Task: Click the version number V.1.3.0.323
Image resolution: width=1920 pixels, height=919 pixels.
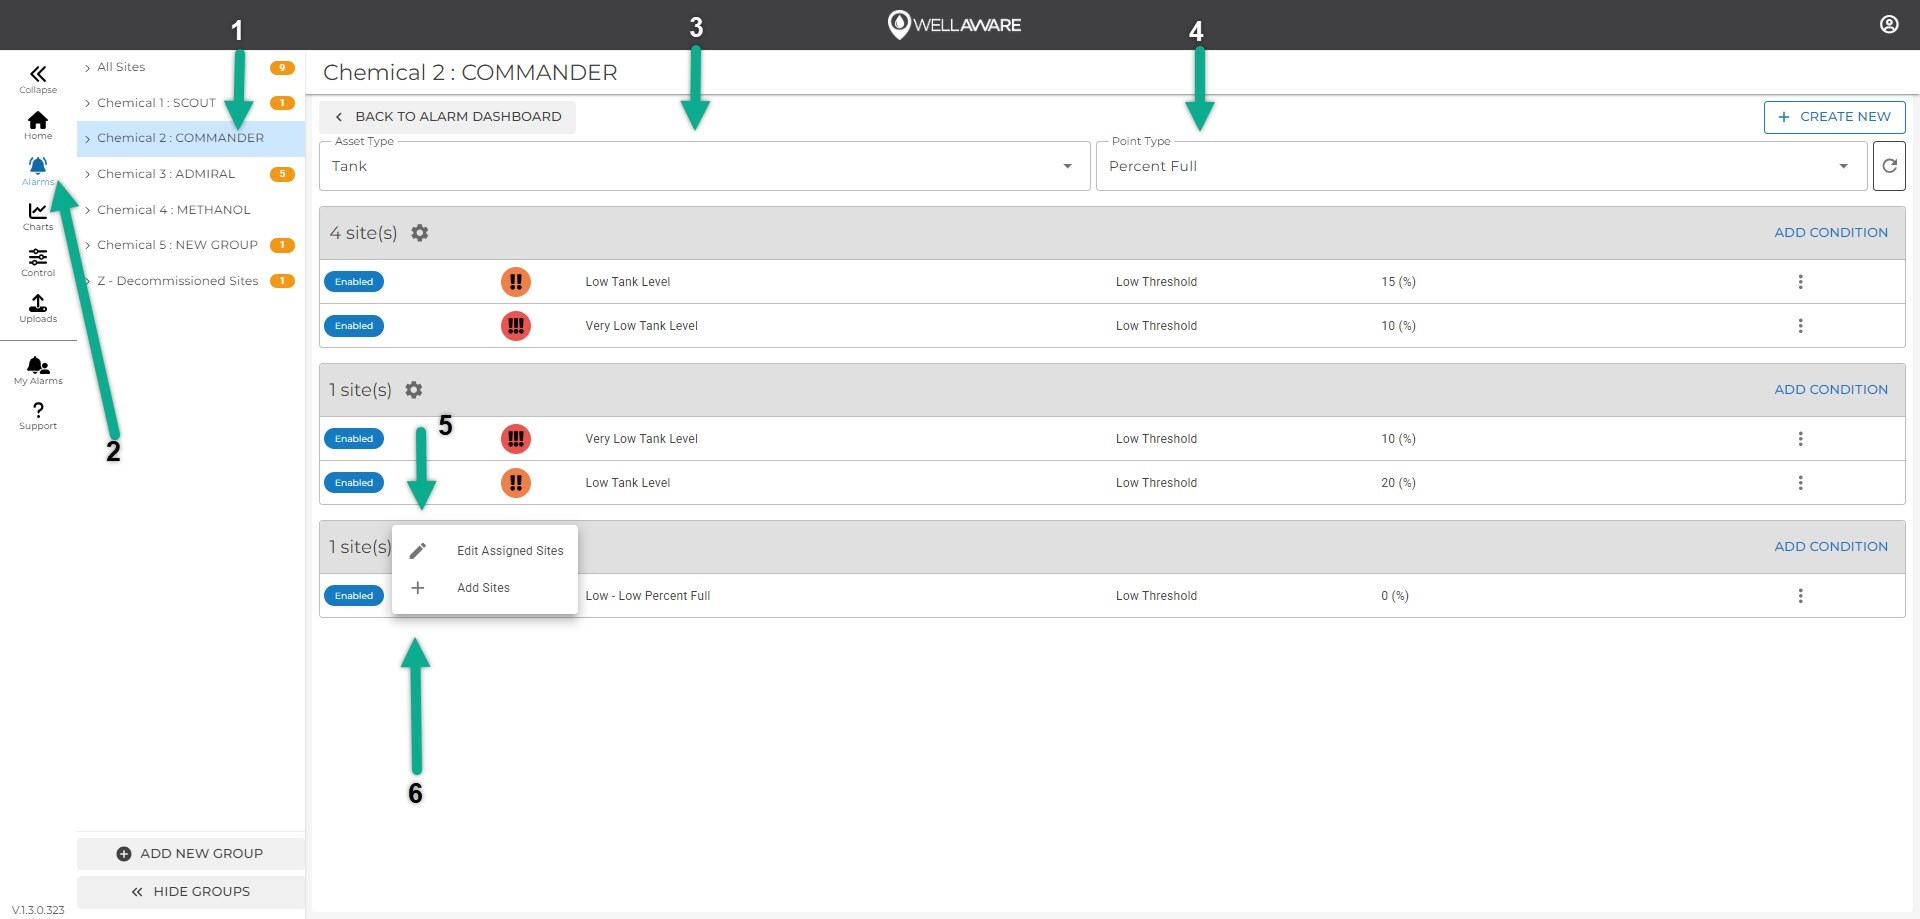Action: [x=38, y=910]
